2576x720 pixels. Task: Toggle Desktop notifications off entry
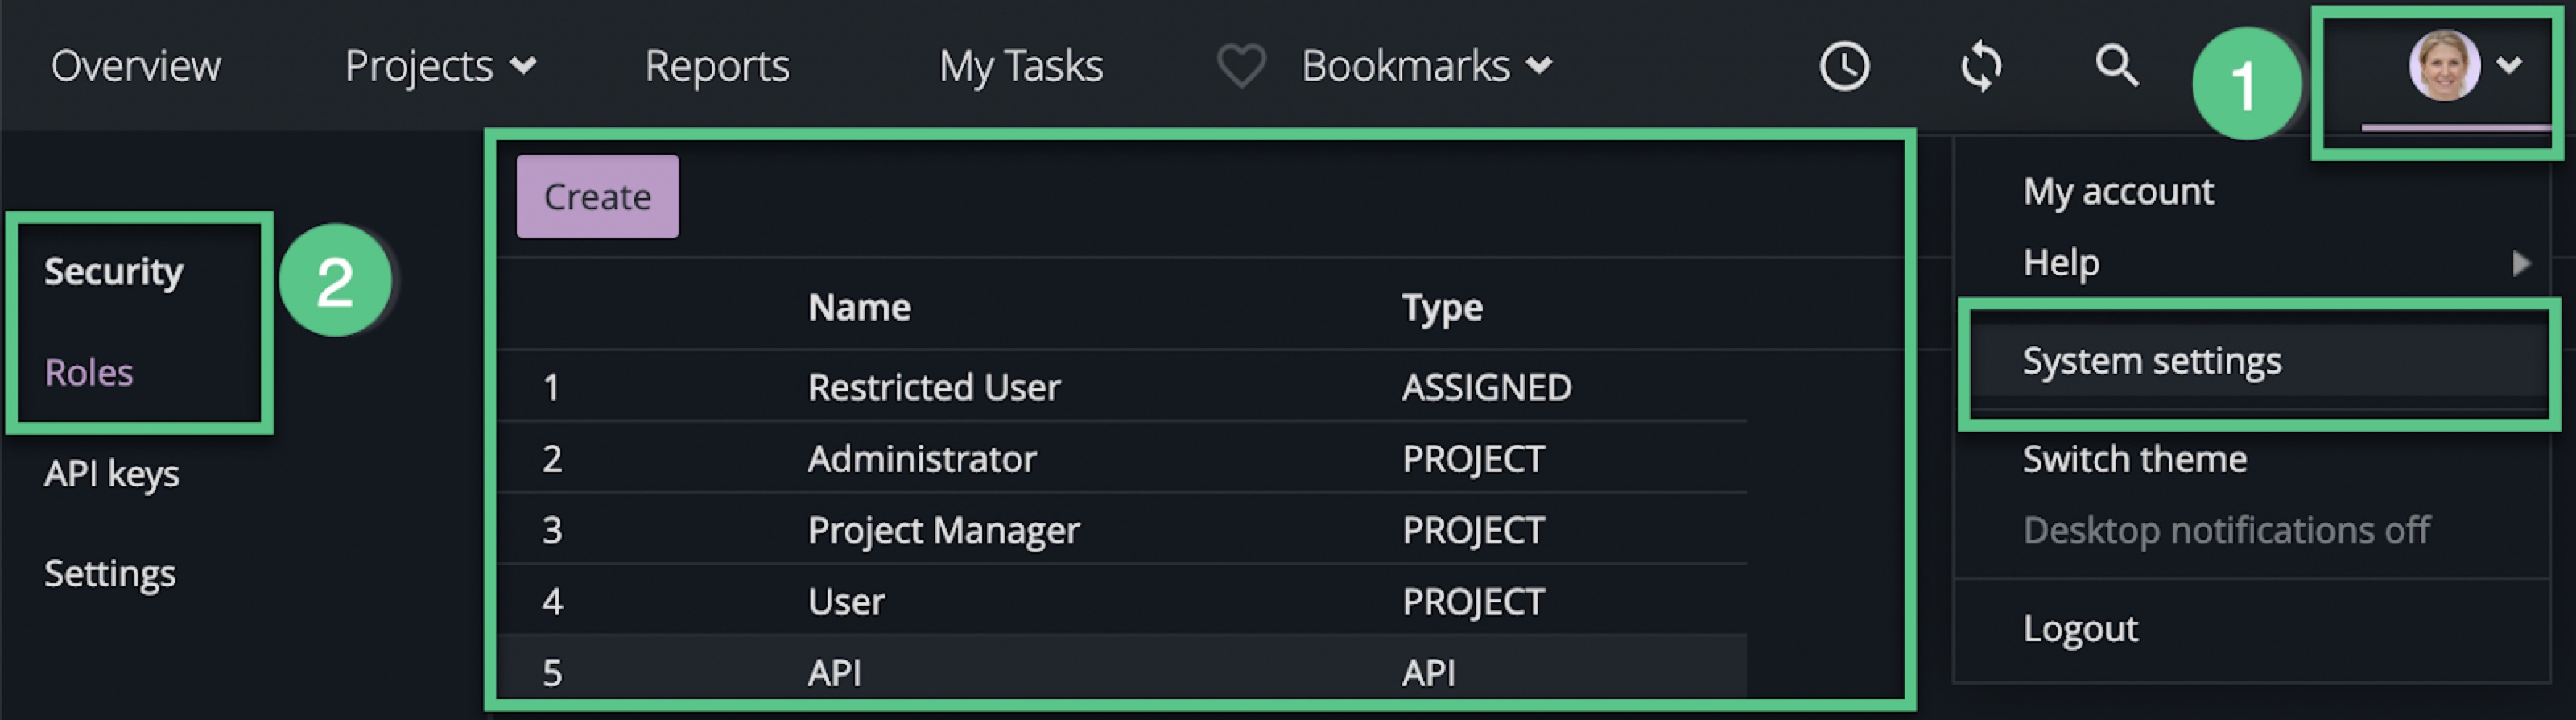click(x=2226, y=530)
